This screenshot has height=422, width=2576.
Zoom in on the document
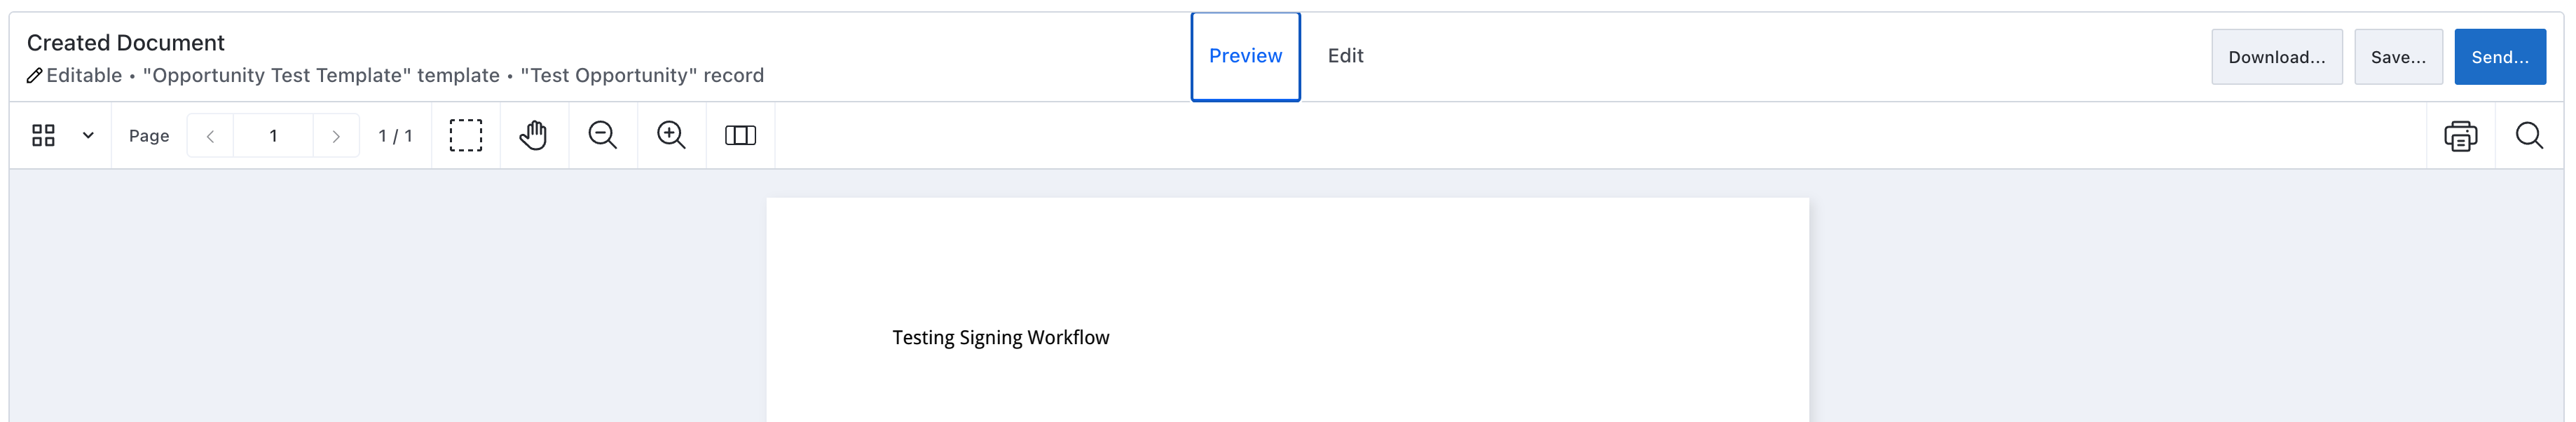[671, 135]
